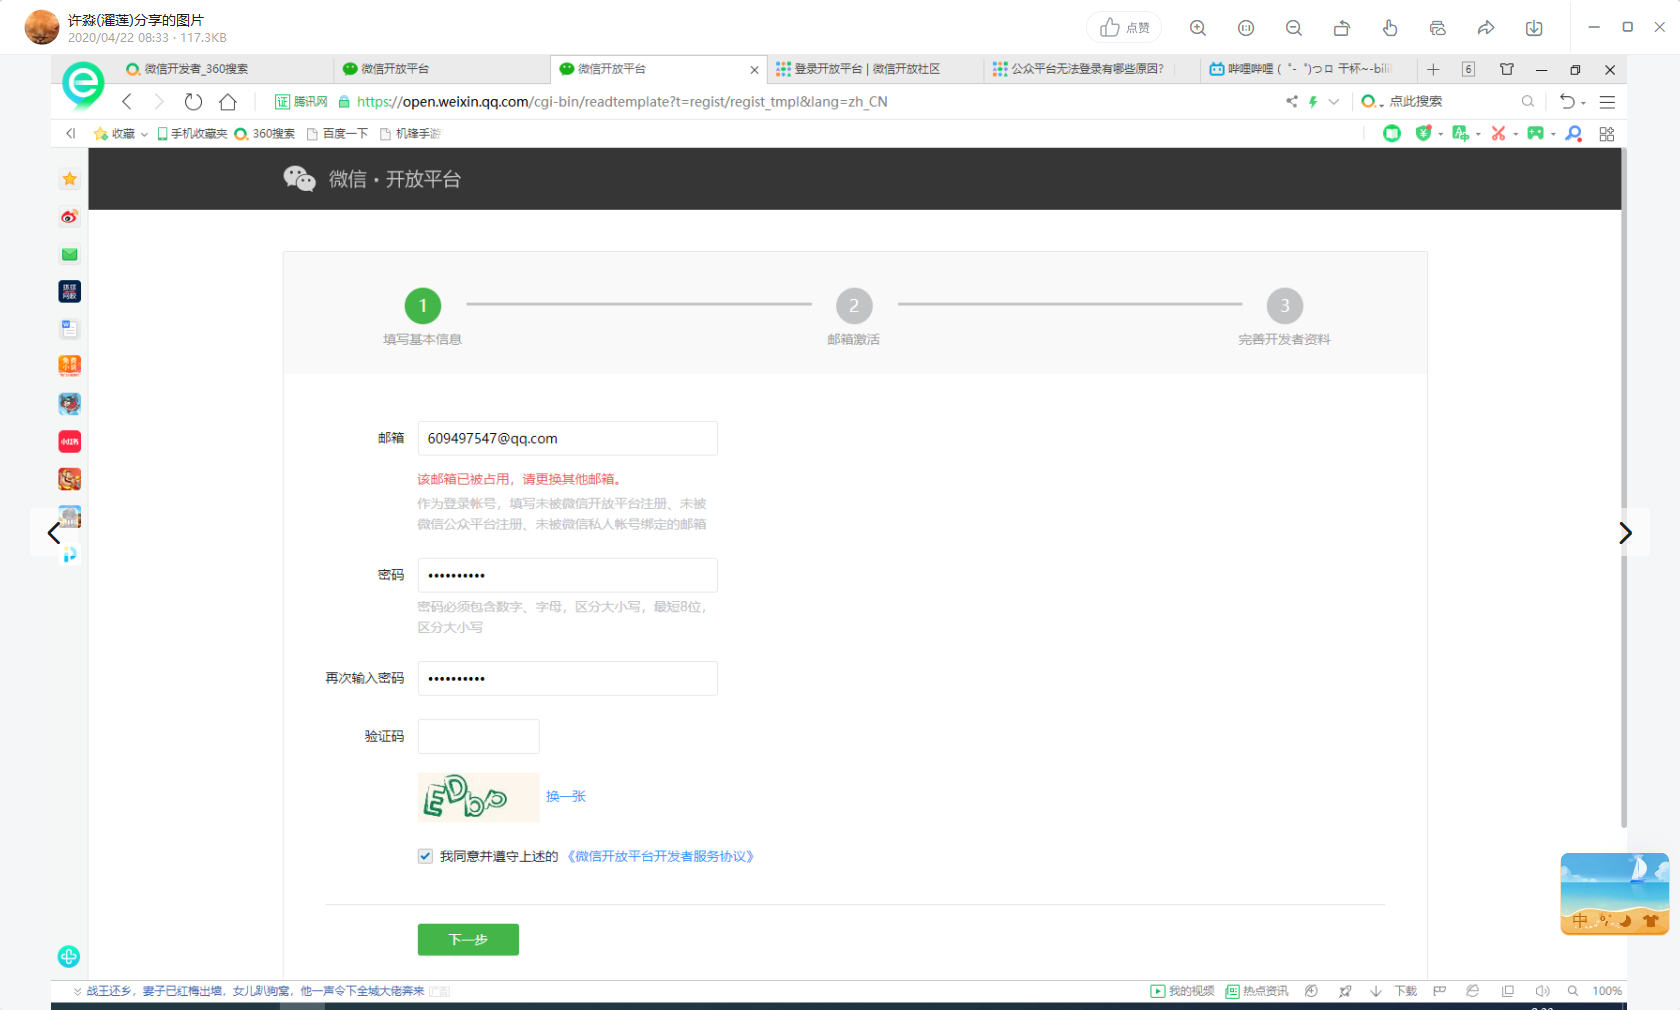Click the round add button at sidebar bottom
Screen dimensions: 1680x1010
69,957
